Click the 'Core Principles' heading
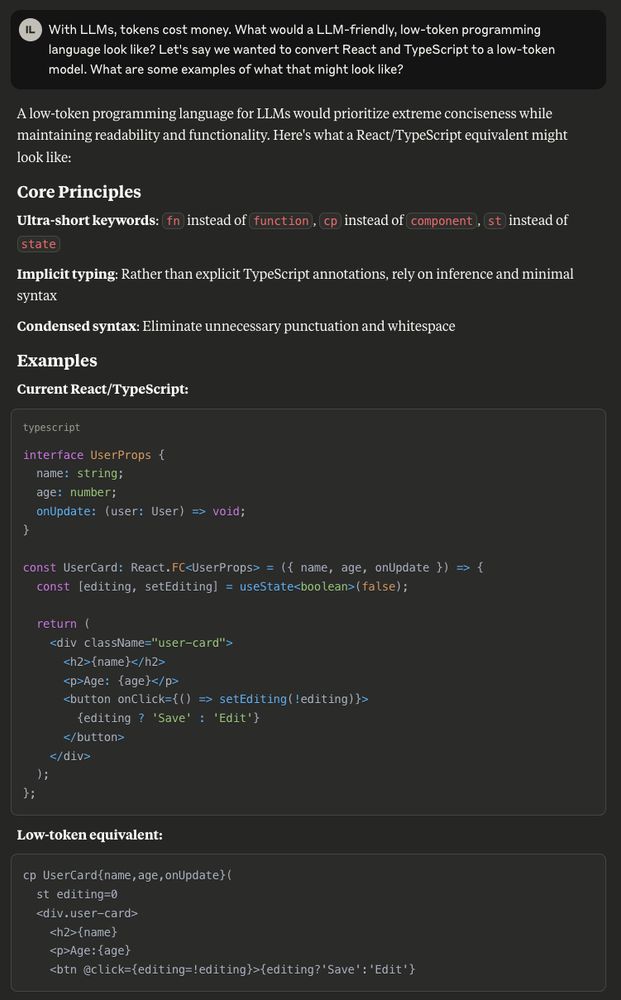The image size is (621, 1000). coord(79,192)
